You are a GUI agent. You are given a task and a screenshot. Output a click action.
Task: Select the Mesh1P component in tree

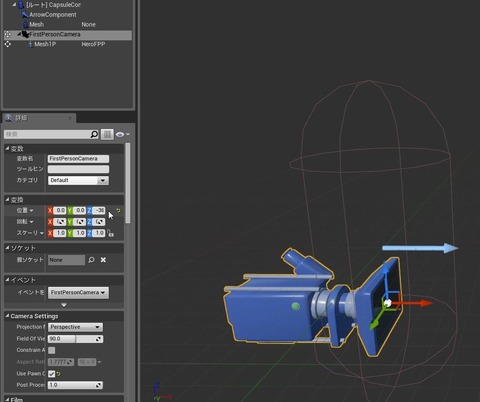click(x=45, y=44)
